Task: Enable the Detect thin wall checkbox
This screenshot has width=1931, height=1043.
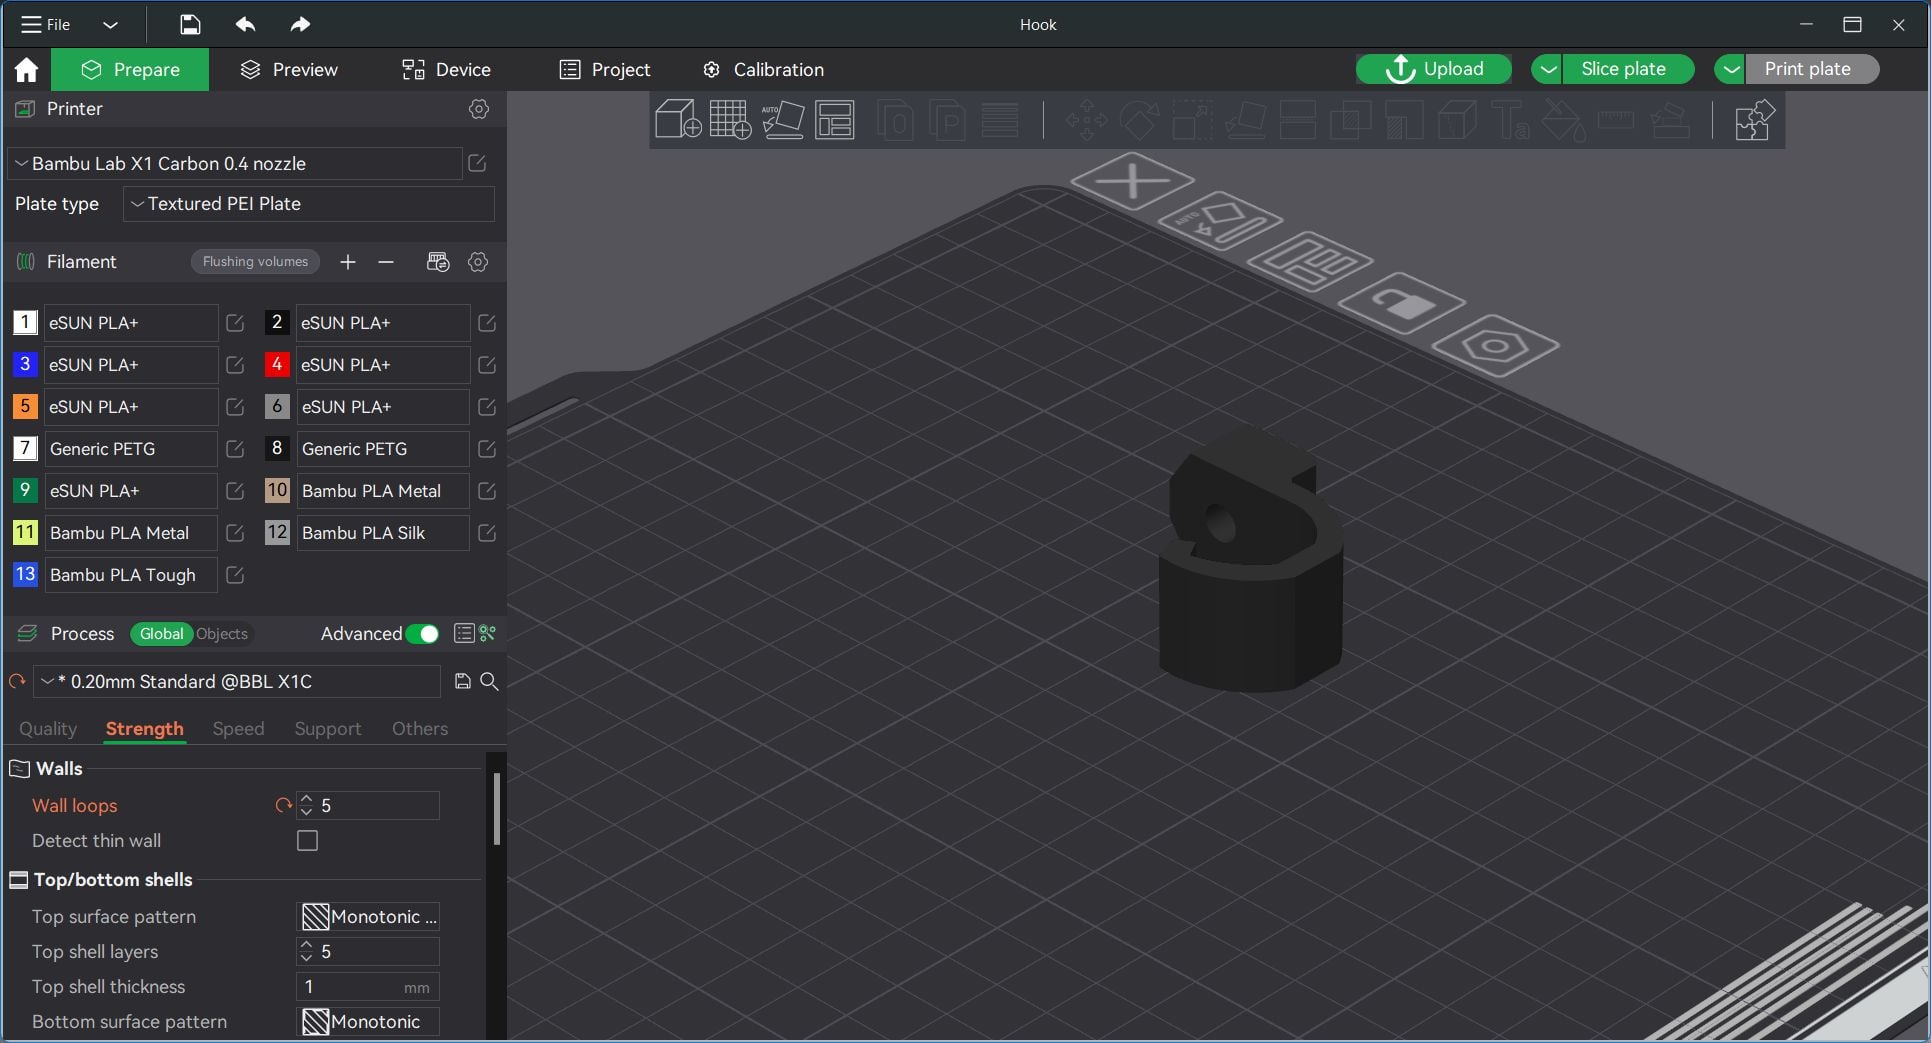Action: point(308,841)
